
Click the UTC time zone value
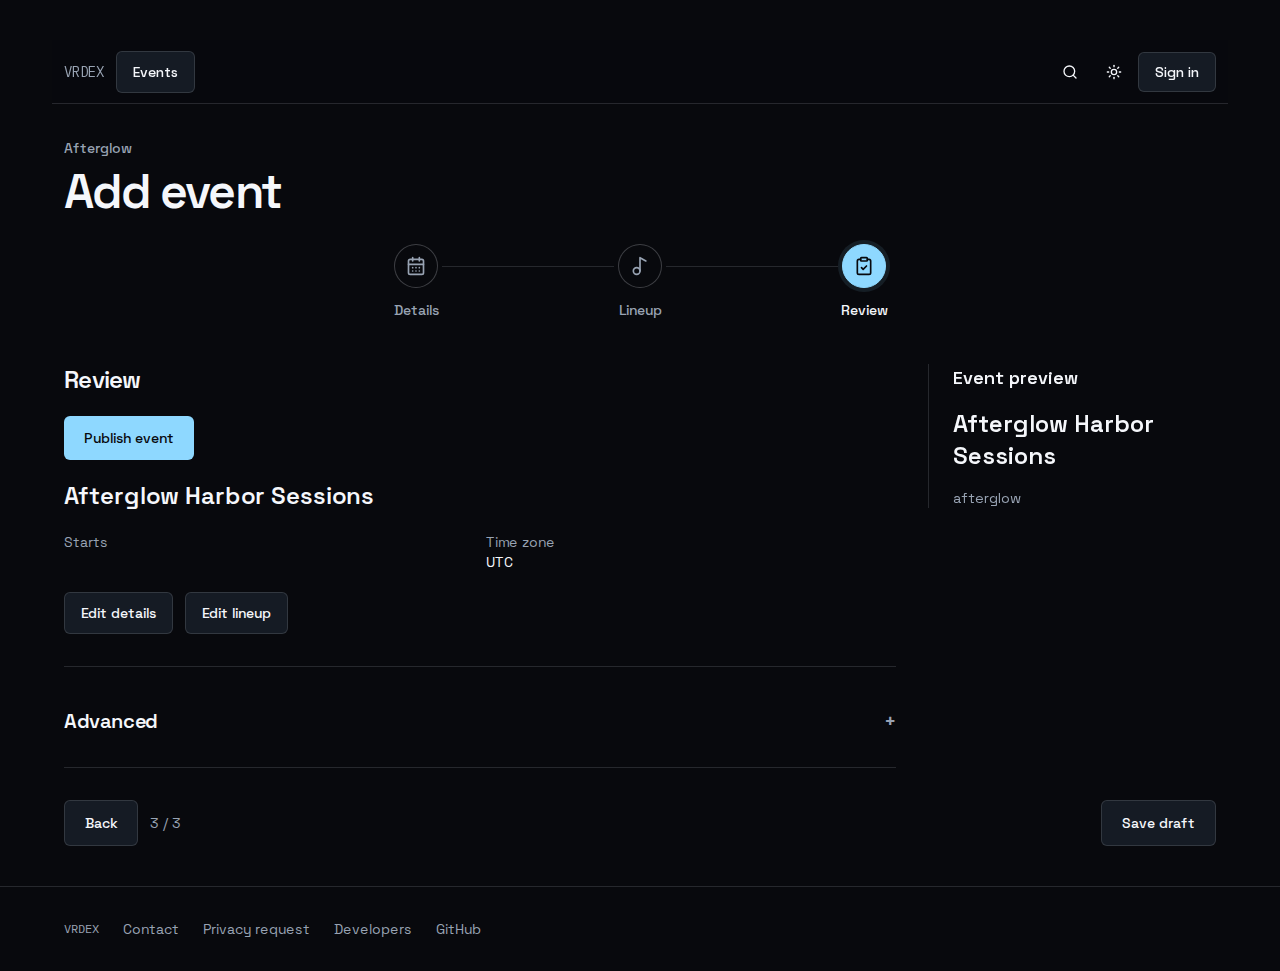point(500,562)
